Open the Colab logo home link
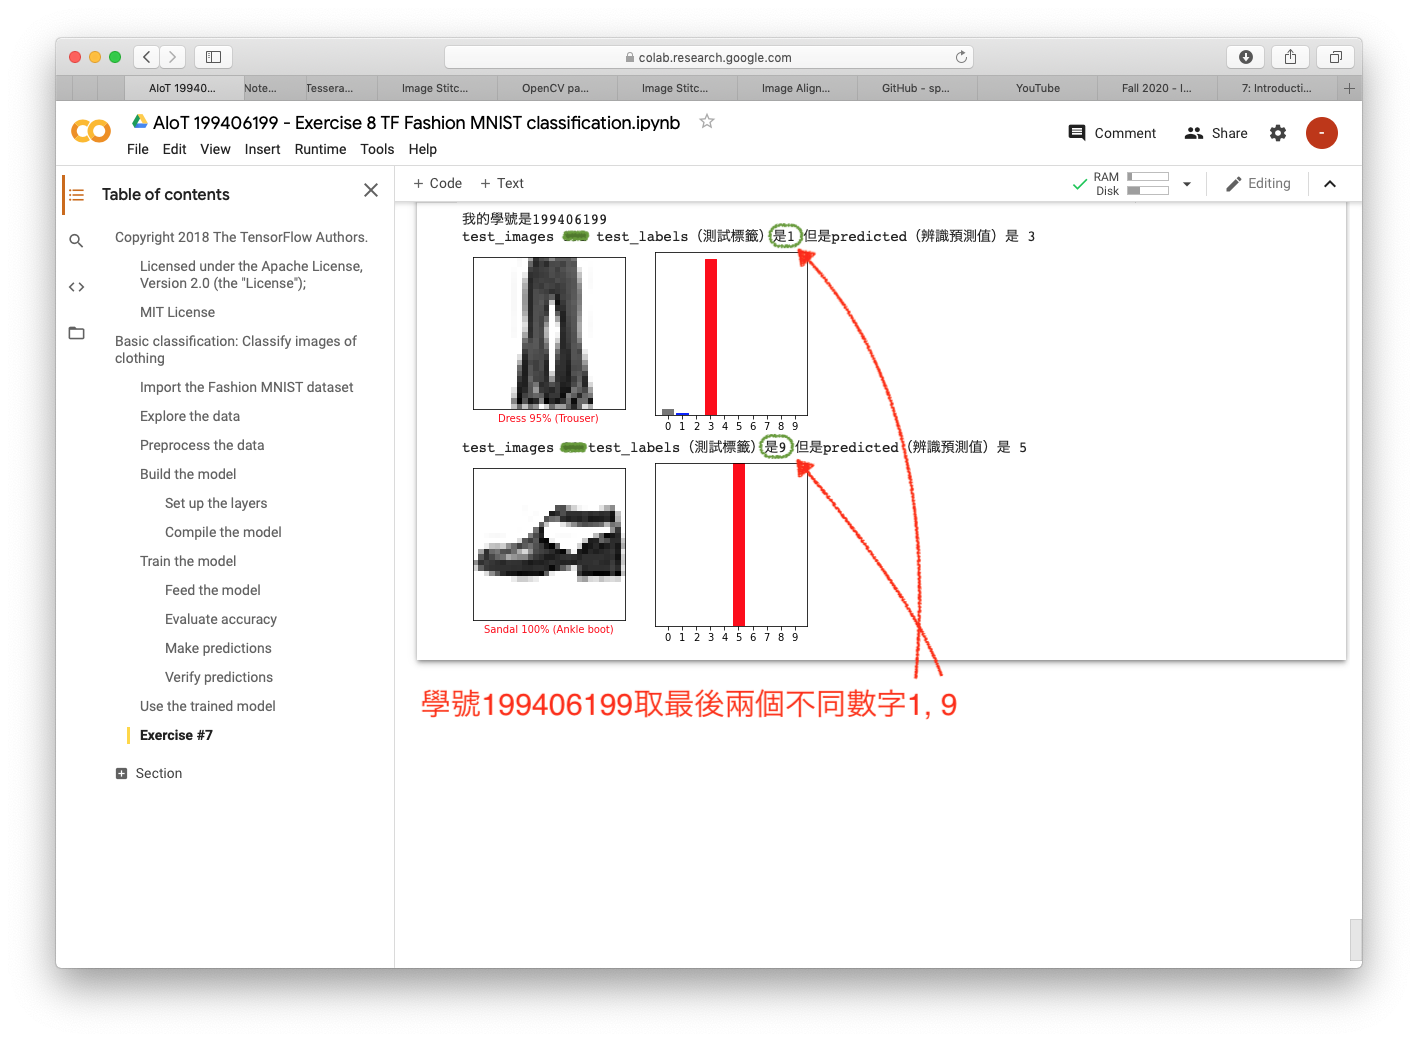Screen dimensions: 1418x1042 pos(91,132)
